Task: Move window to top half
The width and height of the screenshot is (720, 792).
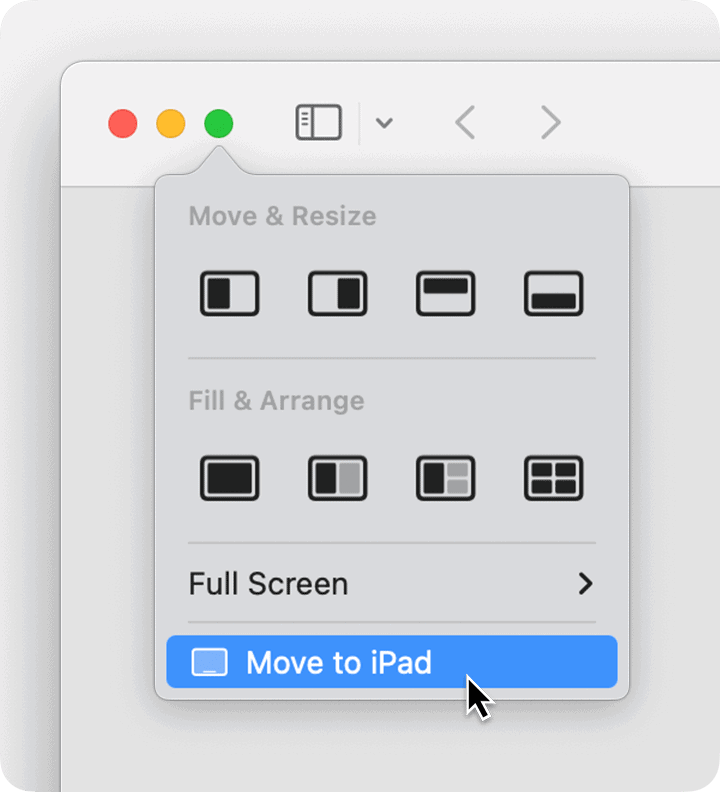Action: [x=446, y=294]
